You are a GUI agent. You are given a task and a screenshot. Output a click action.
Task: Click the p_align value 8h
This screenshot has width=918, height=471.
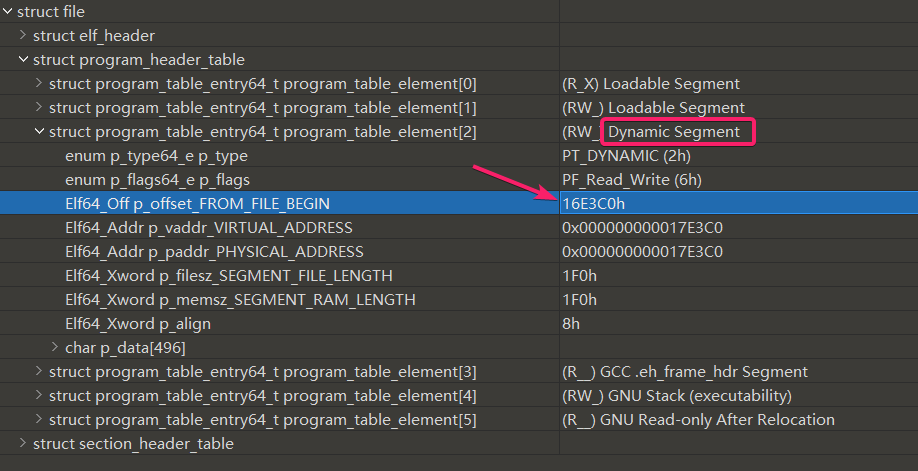571,324
